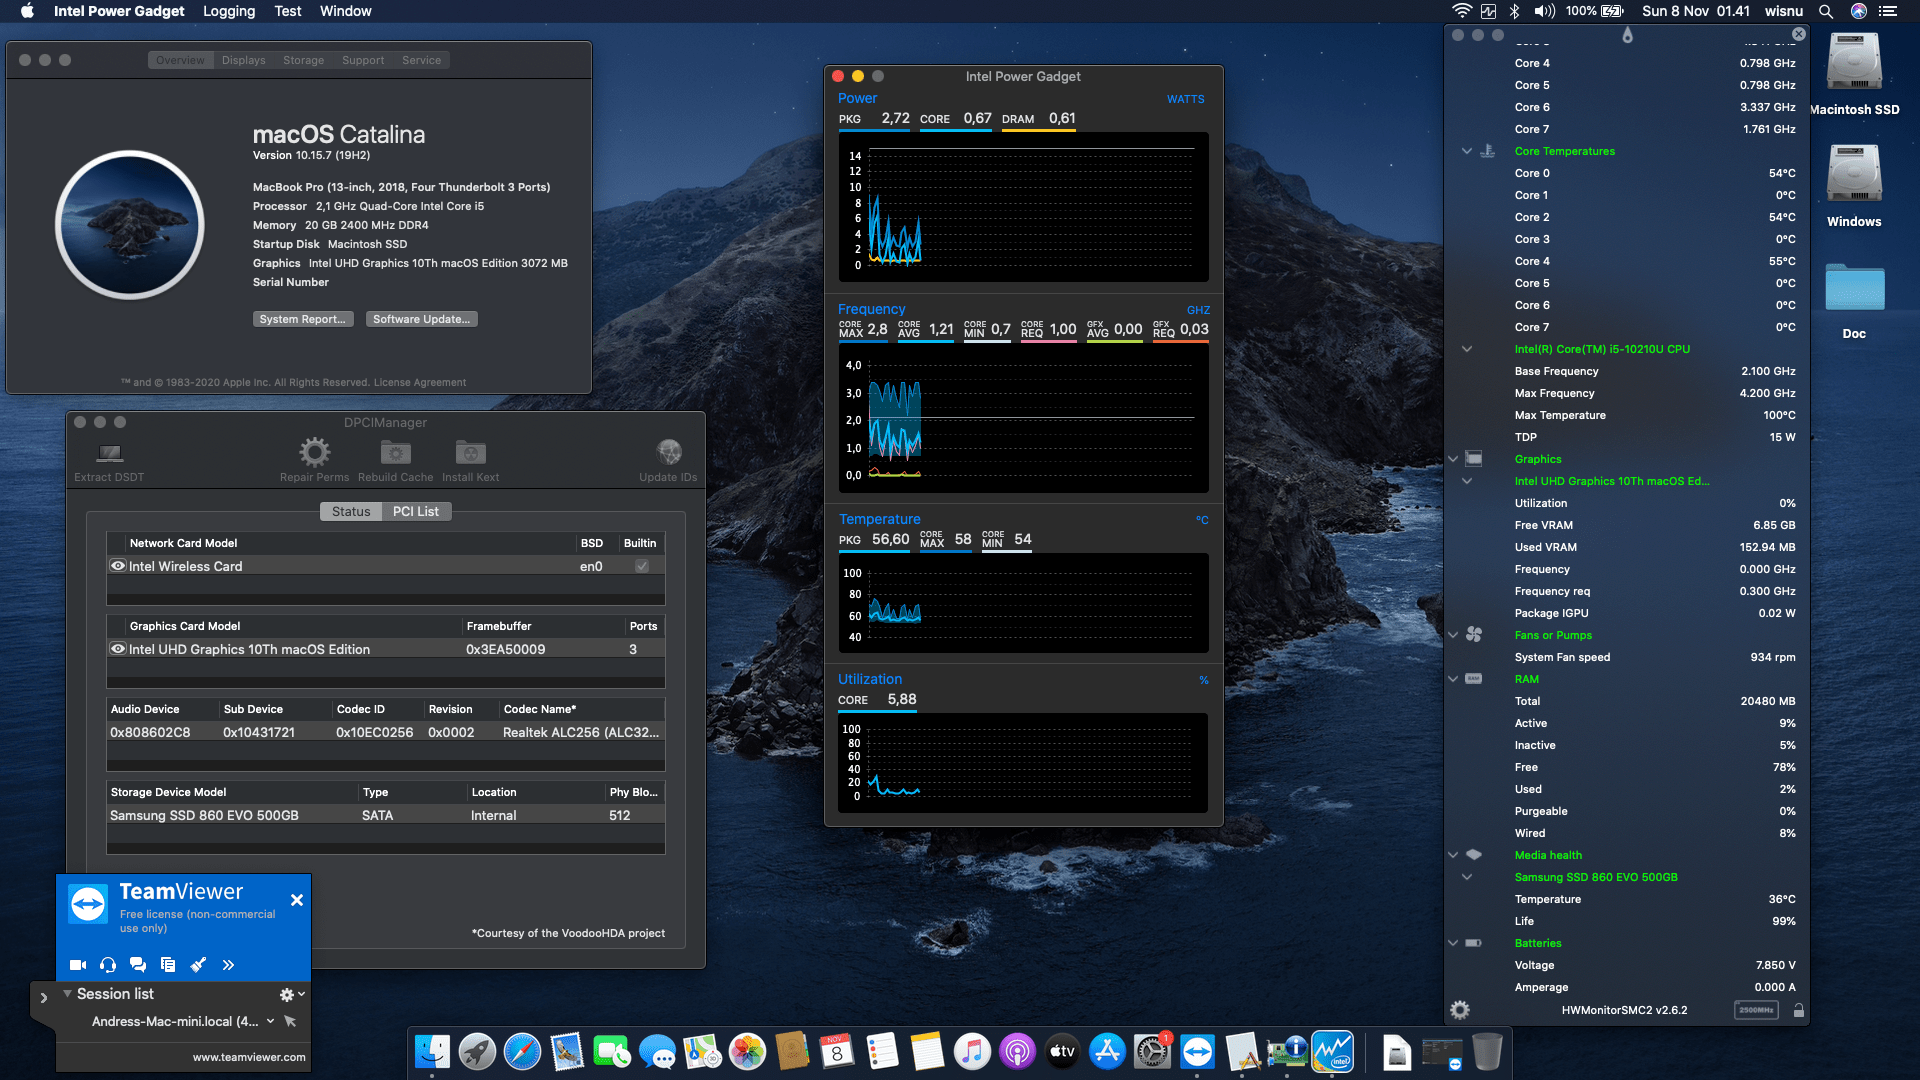Open App Store in the Dock

click(x=1107, y=1052)
